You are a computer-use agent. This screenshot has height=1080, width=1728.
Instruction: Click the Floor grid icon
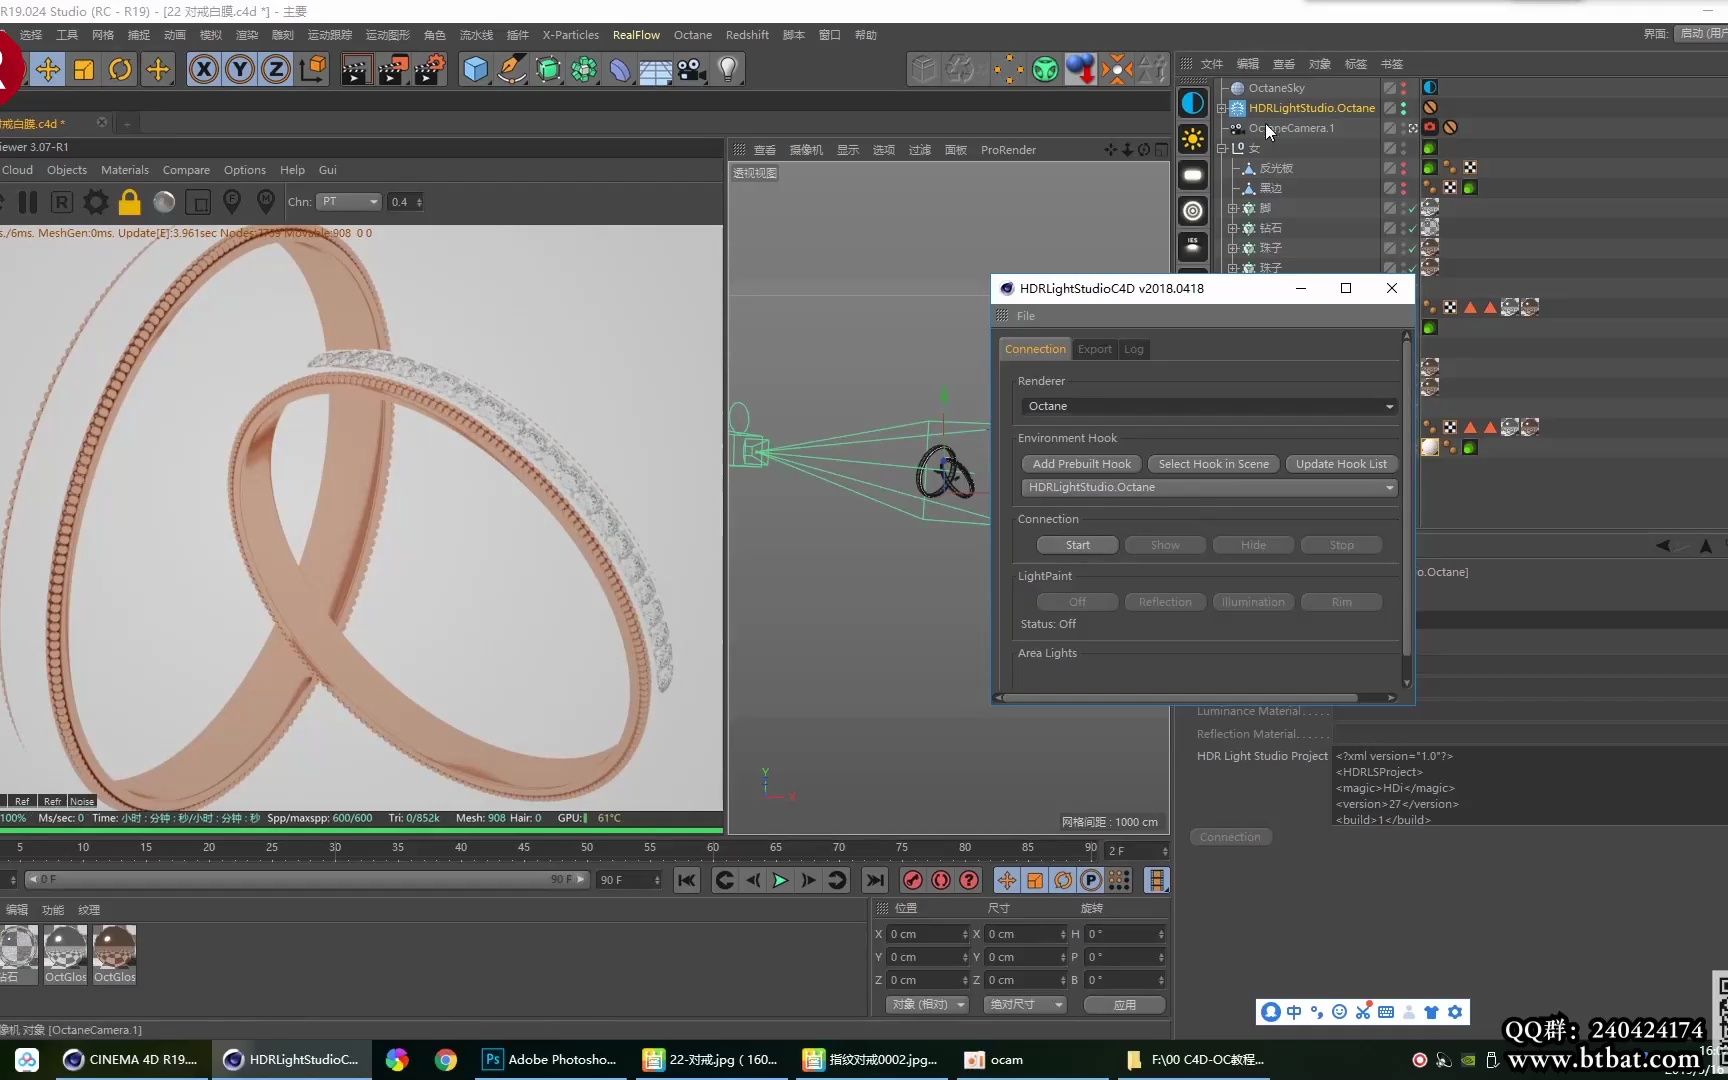pyautogui.click(x=656, y=70)
